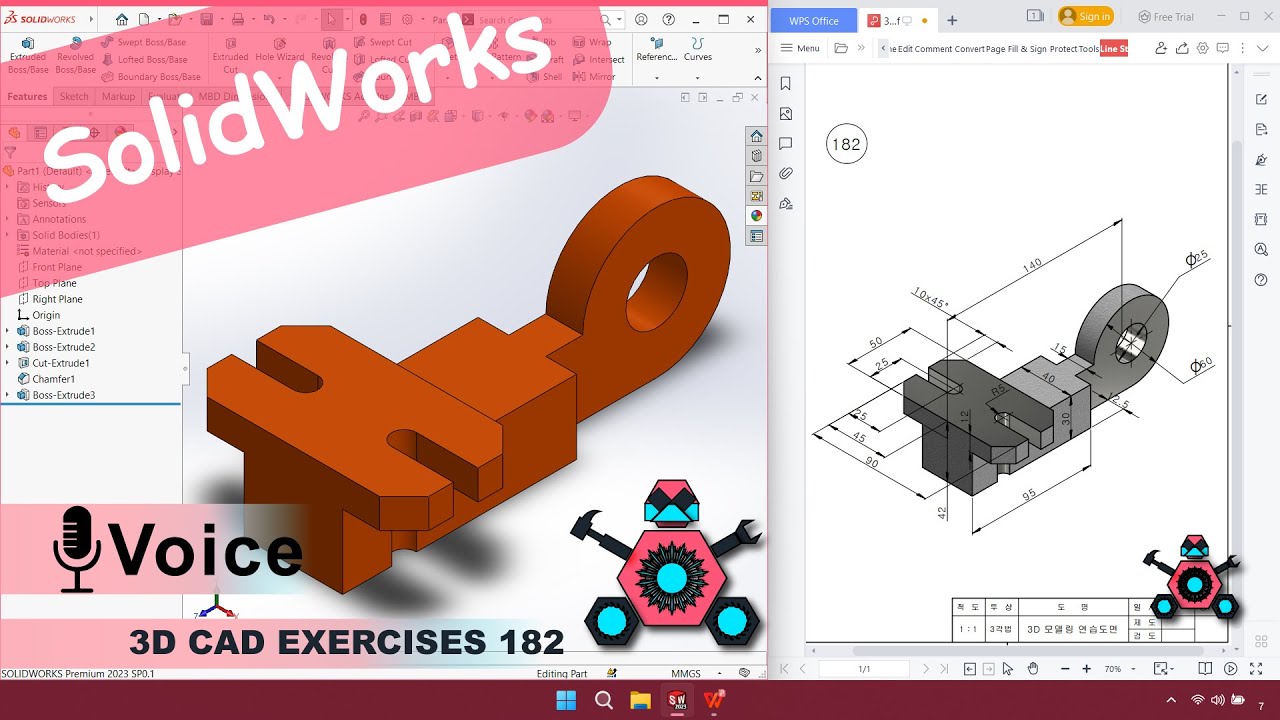The height and width of the screenshot is (720, 1280).
Task: Open File Explorer task pane folder tab
Action: (x=757, y=176)
